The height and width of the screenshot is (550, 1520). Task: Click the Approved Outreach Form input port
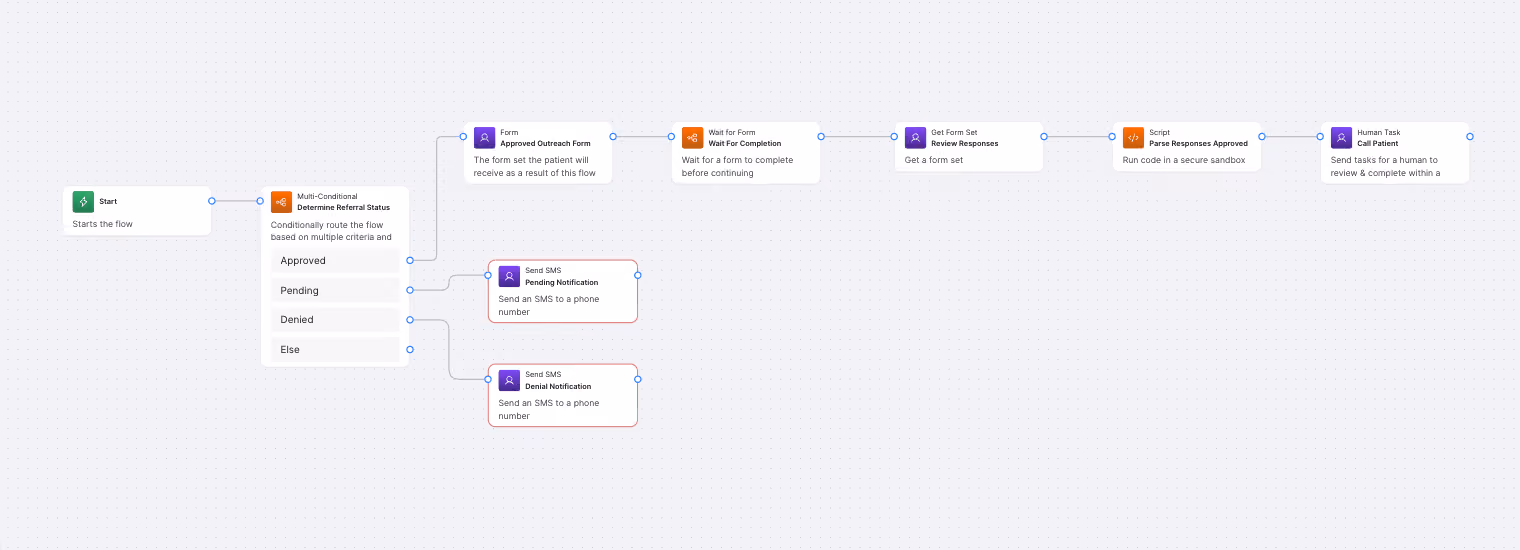click(x=464, y=136)
